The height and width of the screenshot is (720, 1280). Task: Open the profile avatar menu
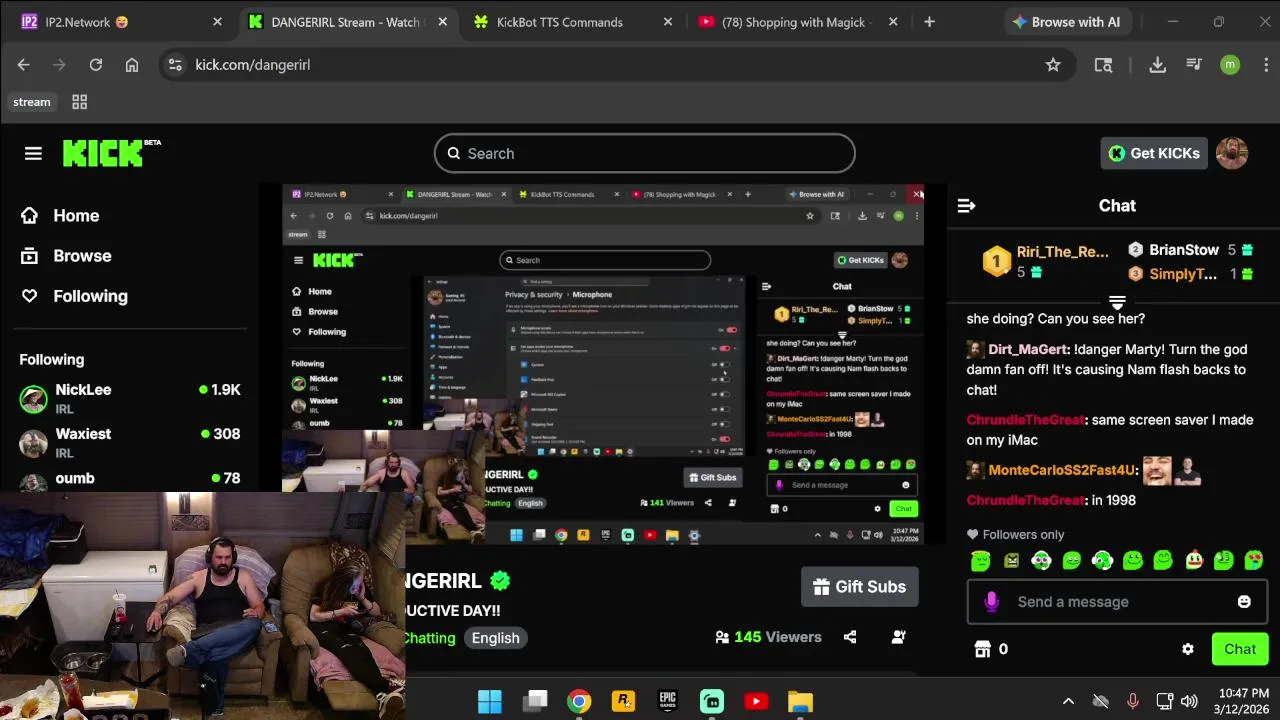[x=1232, y=153]
